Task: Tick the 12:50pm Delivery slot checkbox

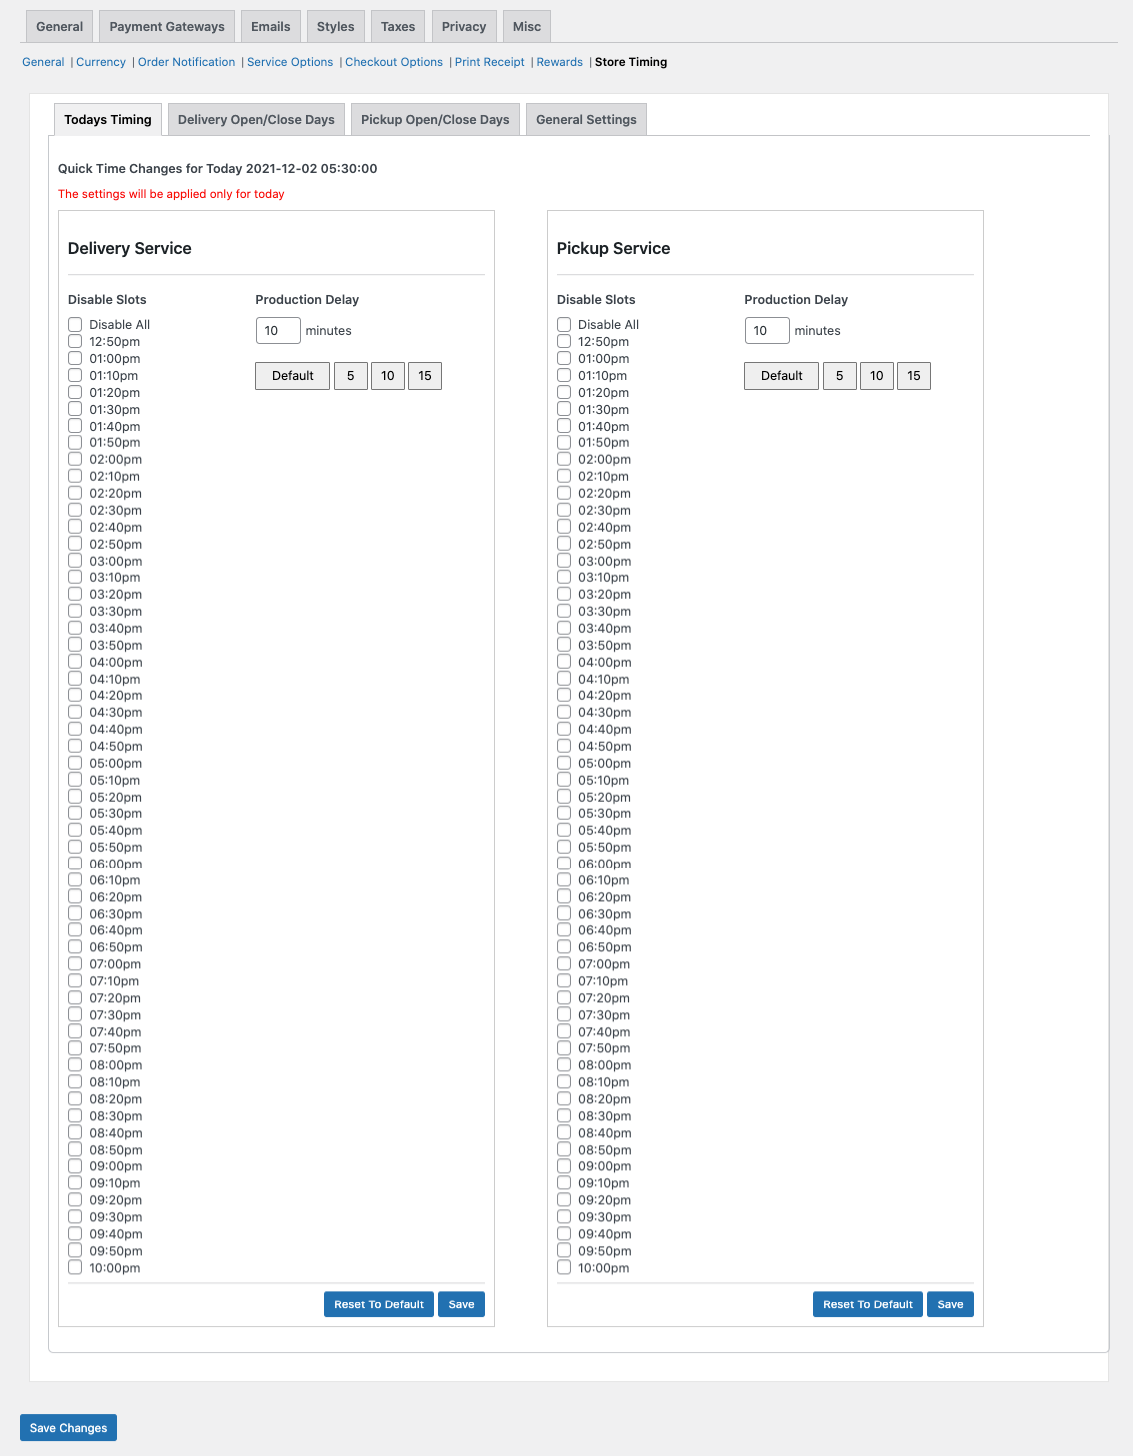Action: 75,342
